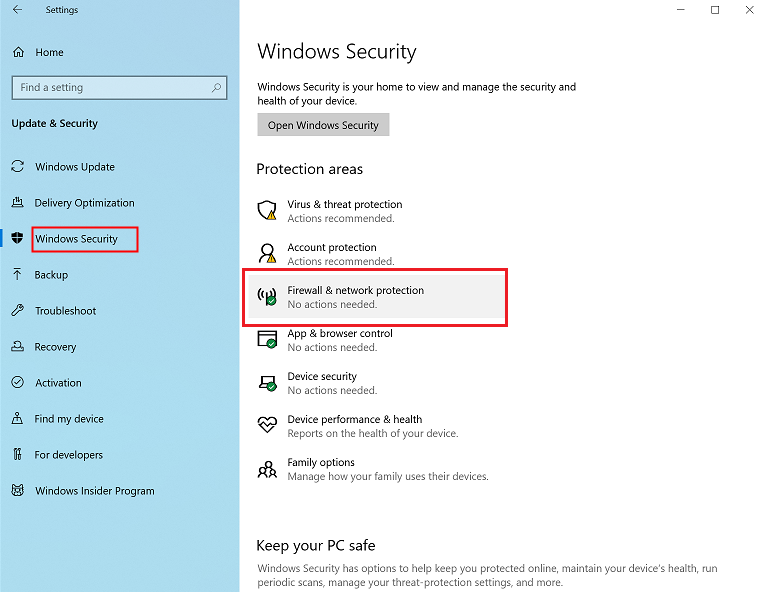Click the Backup upload arrow icon
This screenshot has width=761, height=592.
tap(17, 275)
